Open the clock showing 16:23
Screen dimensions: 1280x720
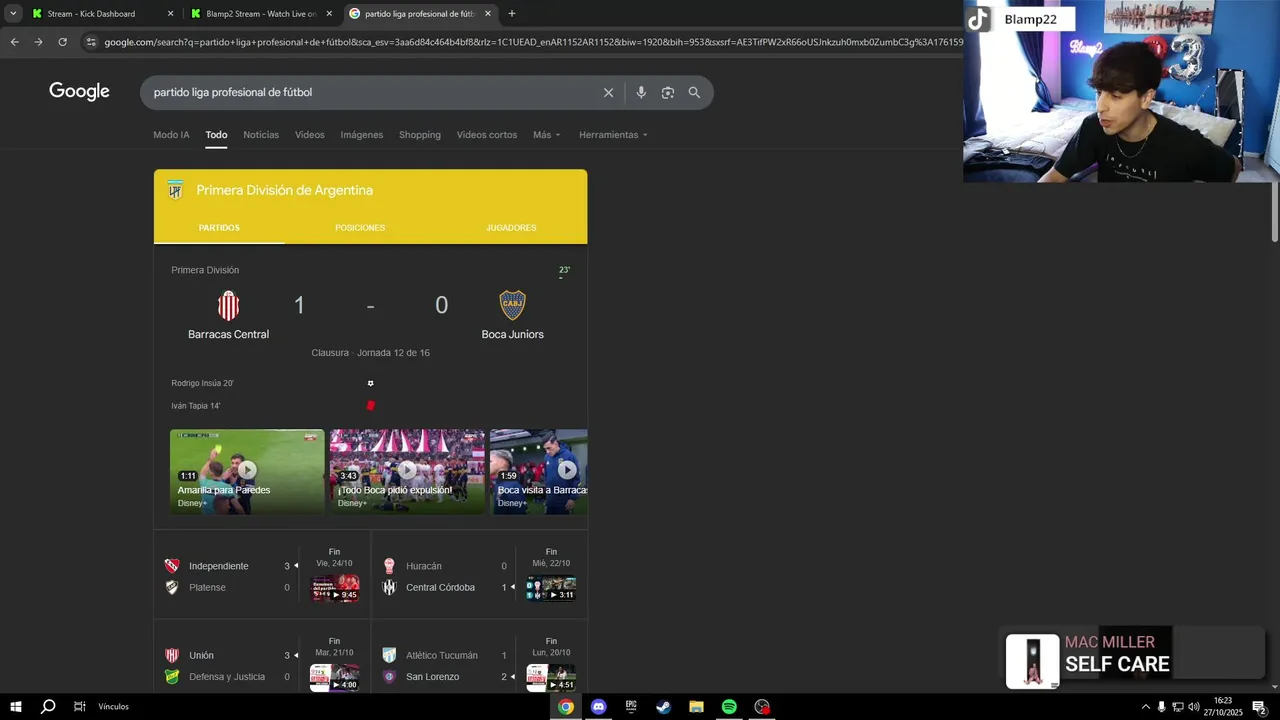tap(1222, 707)
